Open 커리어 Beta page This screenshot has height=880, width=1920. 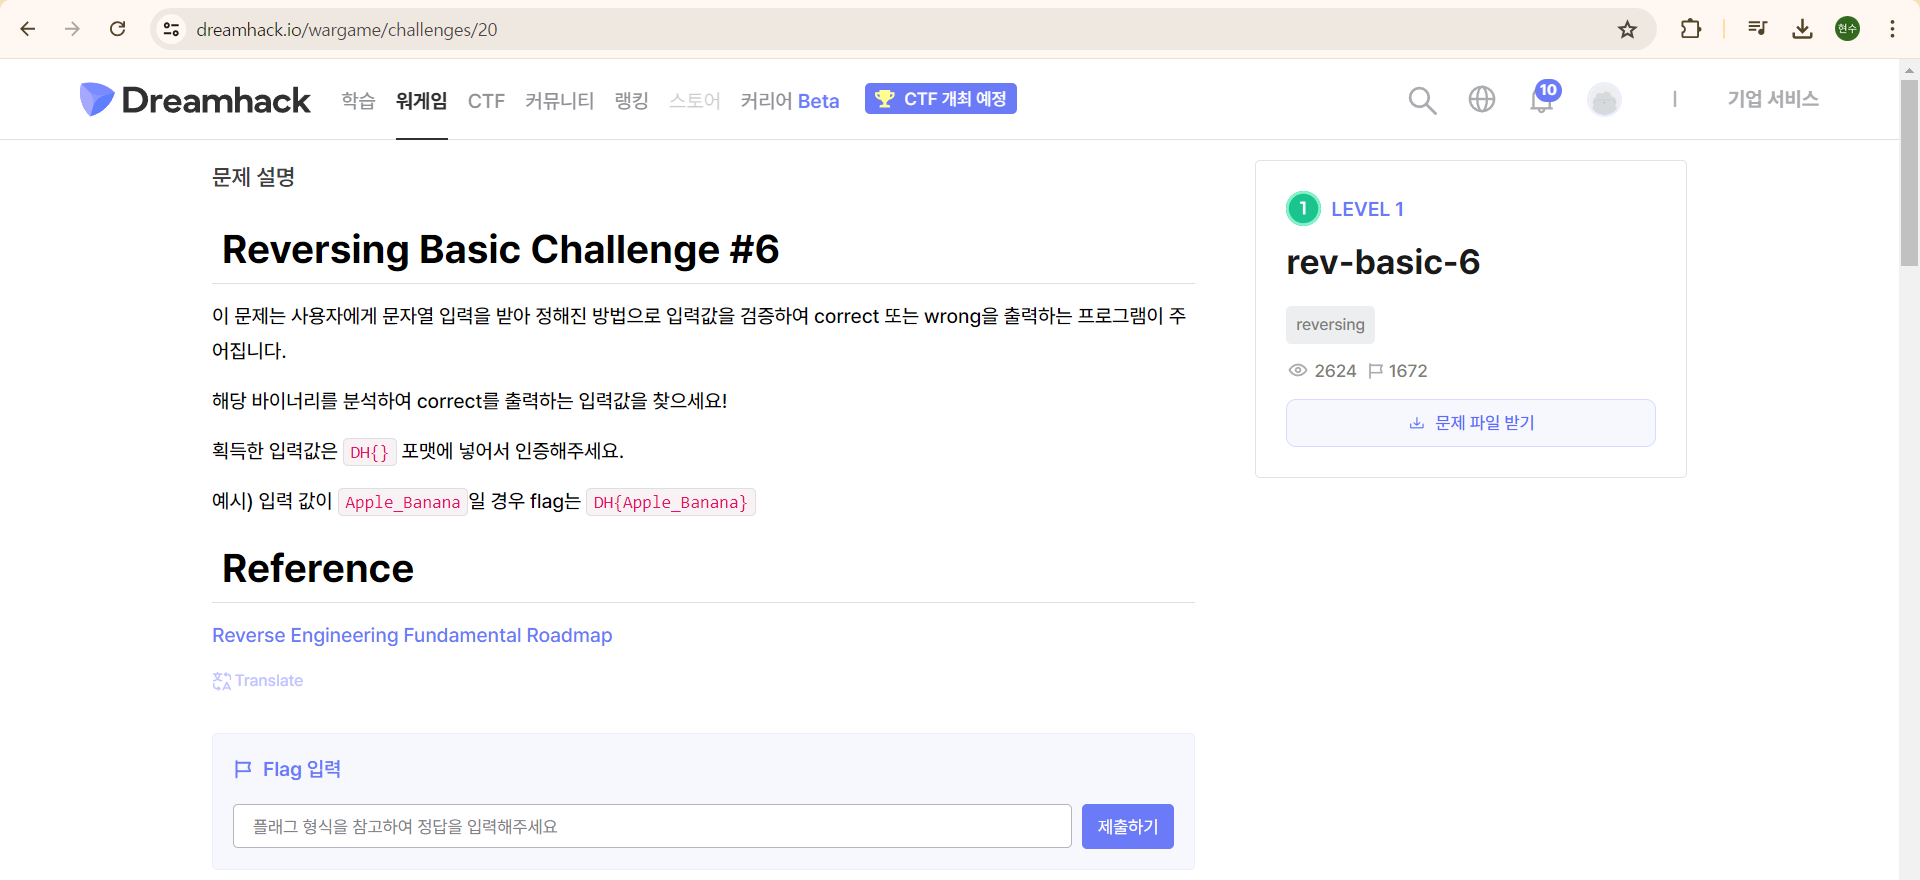pos(790,100)
